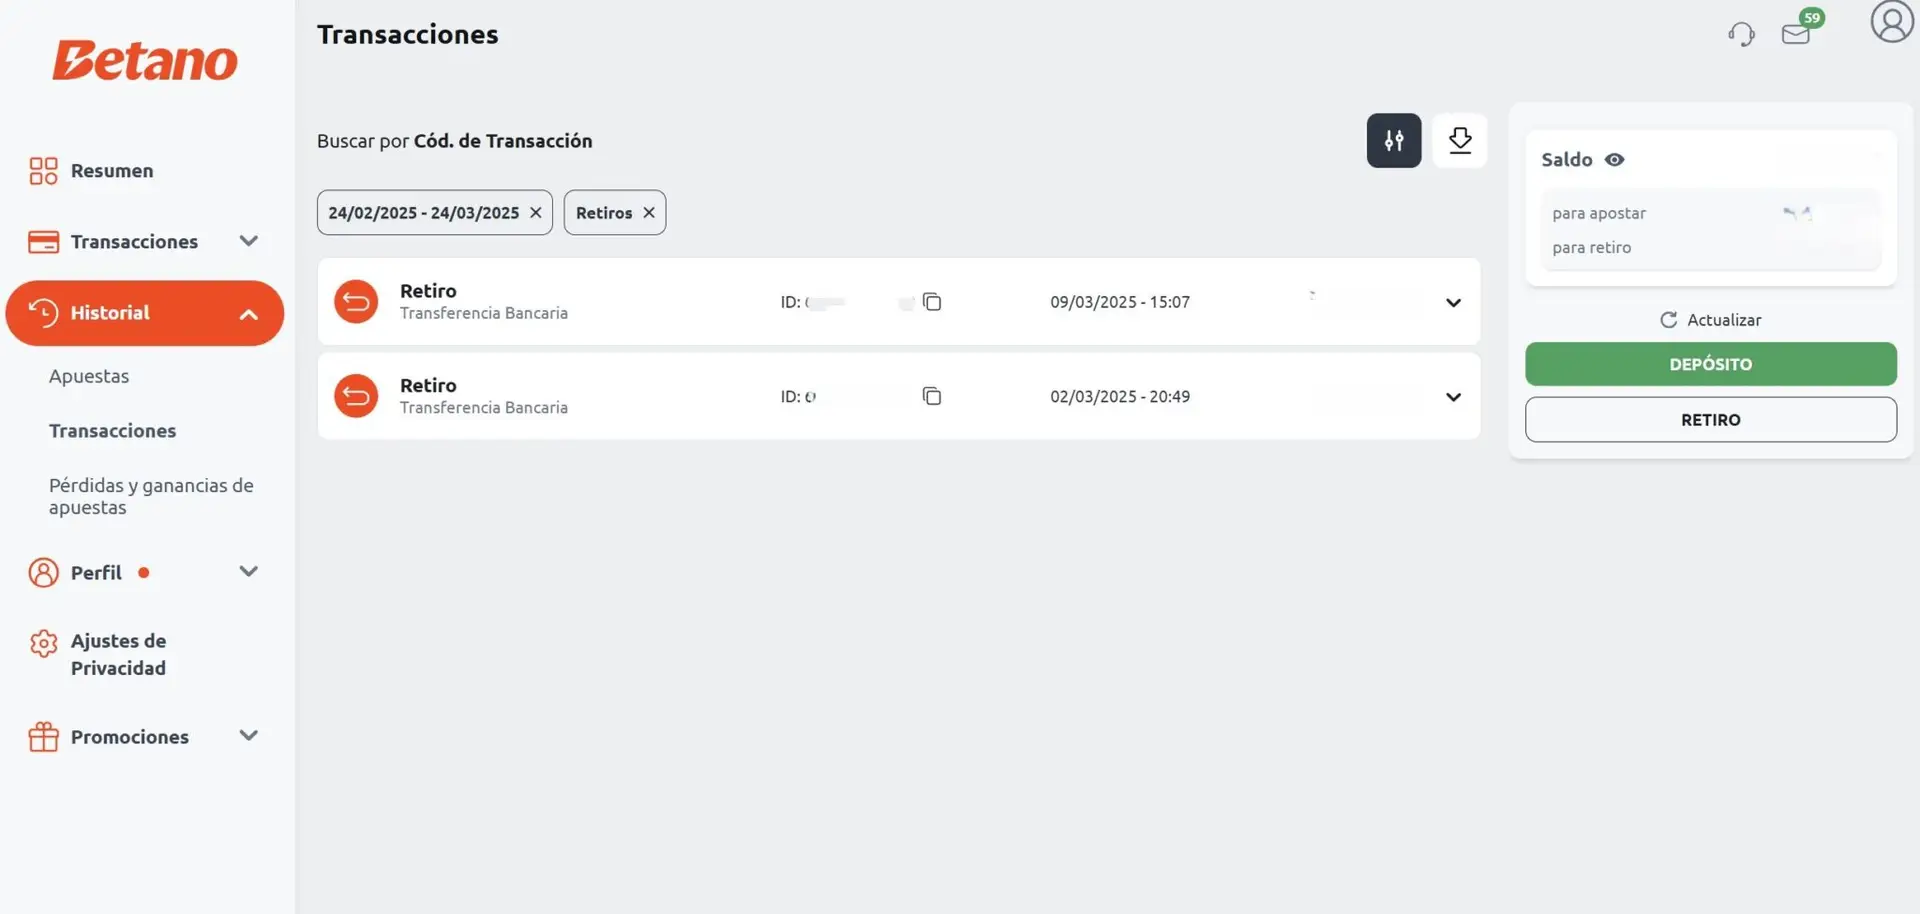The height and width of the screenshot is (914, 1920).
Task: Open the messages inbox icon
Action: (1796, 34)
